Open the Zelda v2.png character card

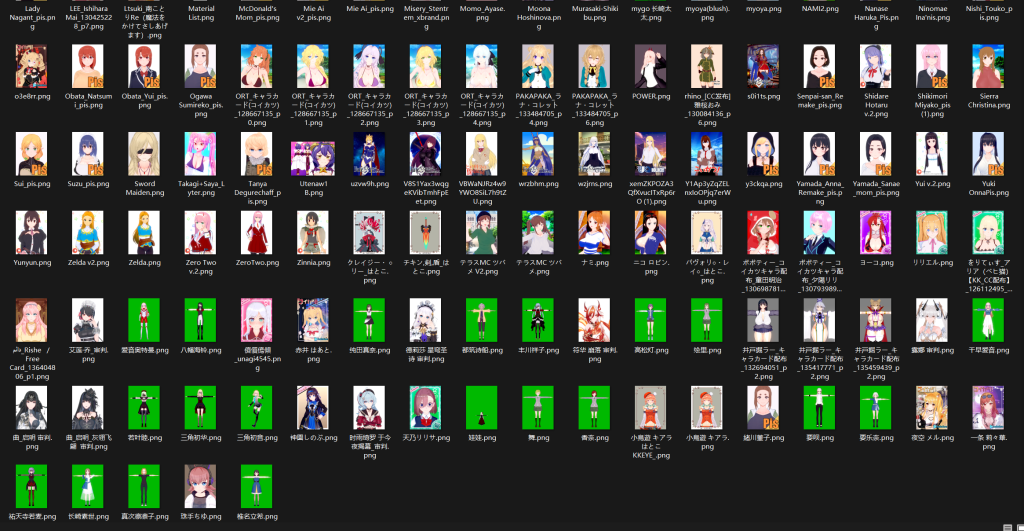[x=87, y=232]
